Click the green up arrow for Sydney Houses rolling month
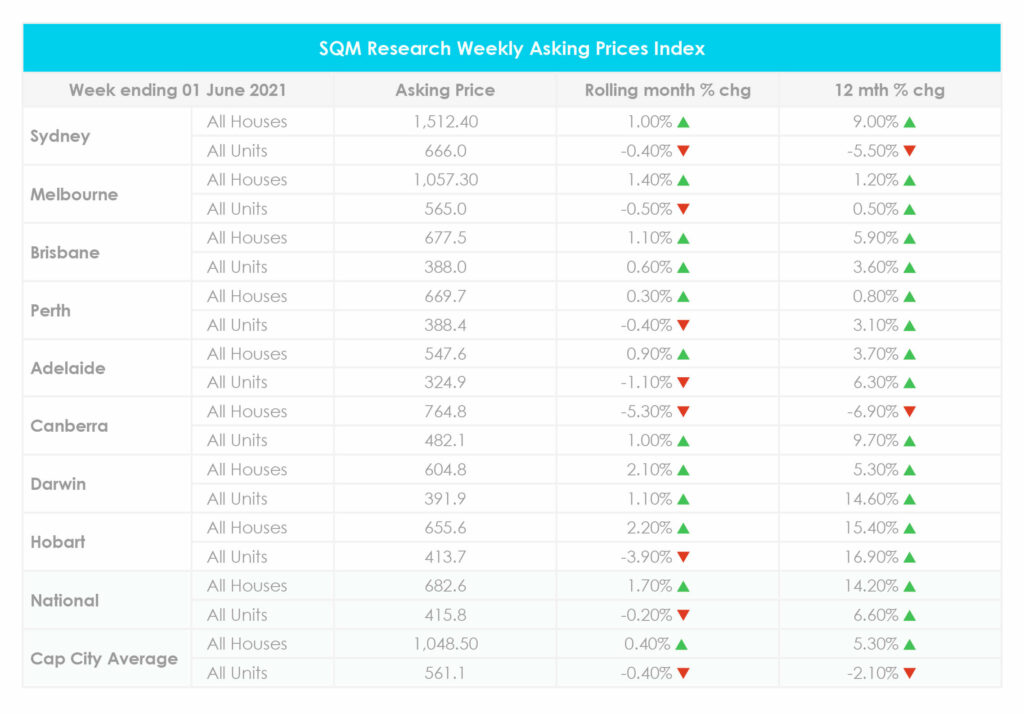 (x=683, y=122)
